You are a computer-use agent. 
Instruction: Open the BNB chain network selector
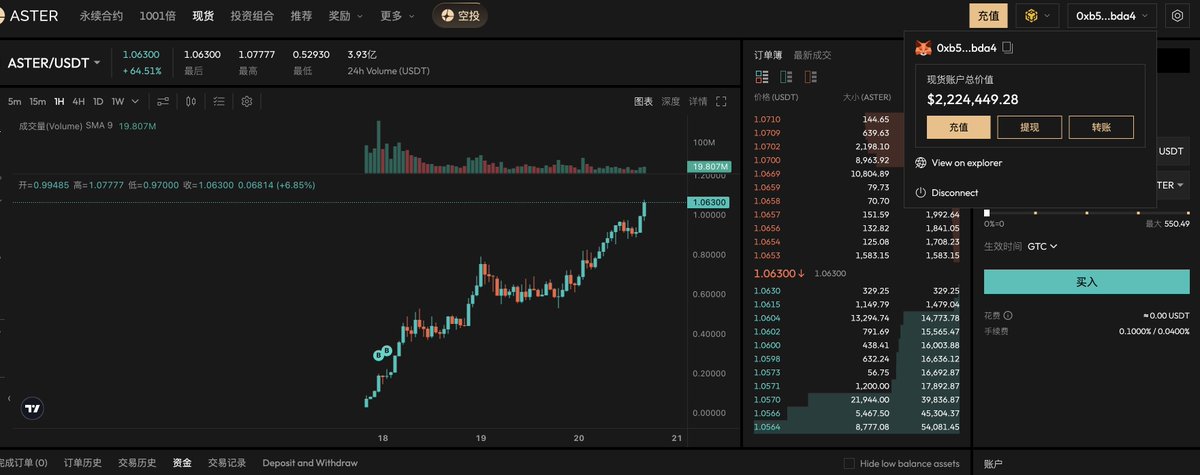tap(1037, 16)
